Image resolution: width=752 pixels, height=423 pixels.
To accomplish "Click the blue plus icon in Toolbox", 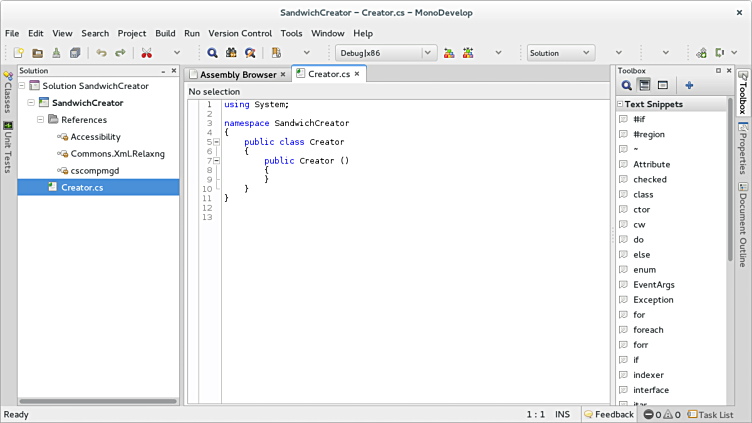I will [x=689, y=86].
